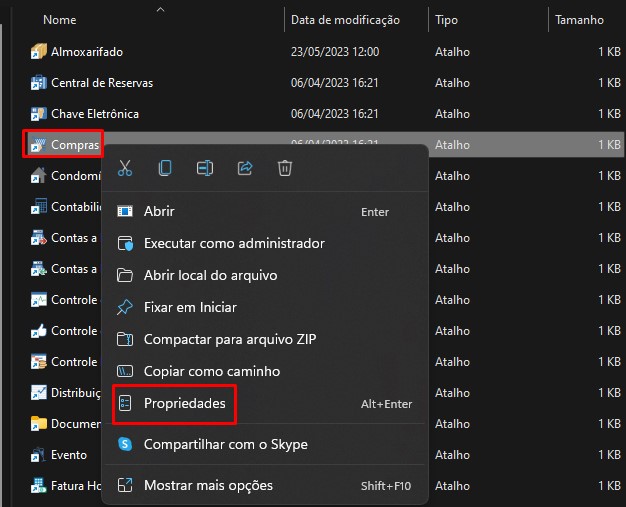Click the Delete trash icon in context menu
The height and width of the screenshot is (507, 626).
click(285, 168)
